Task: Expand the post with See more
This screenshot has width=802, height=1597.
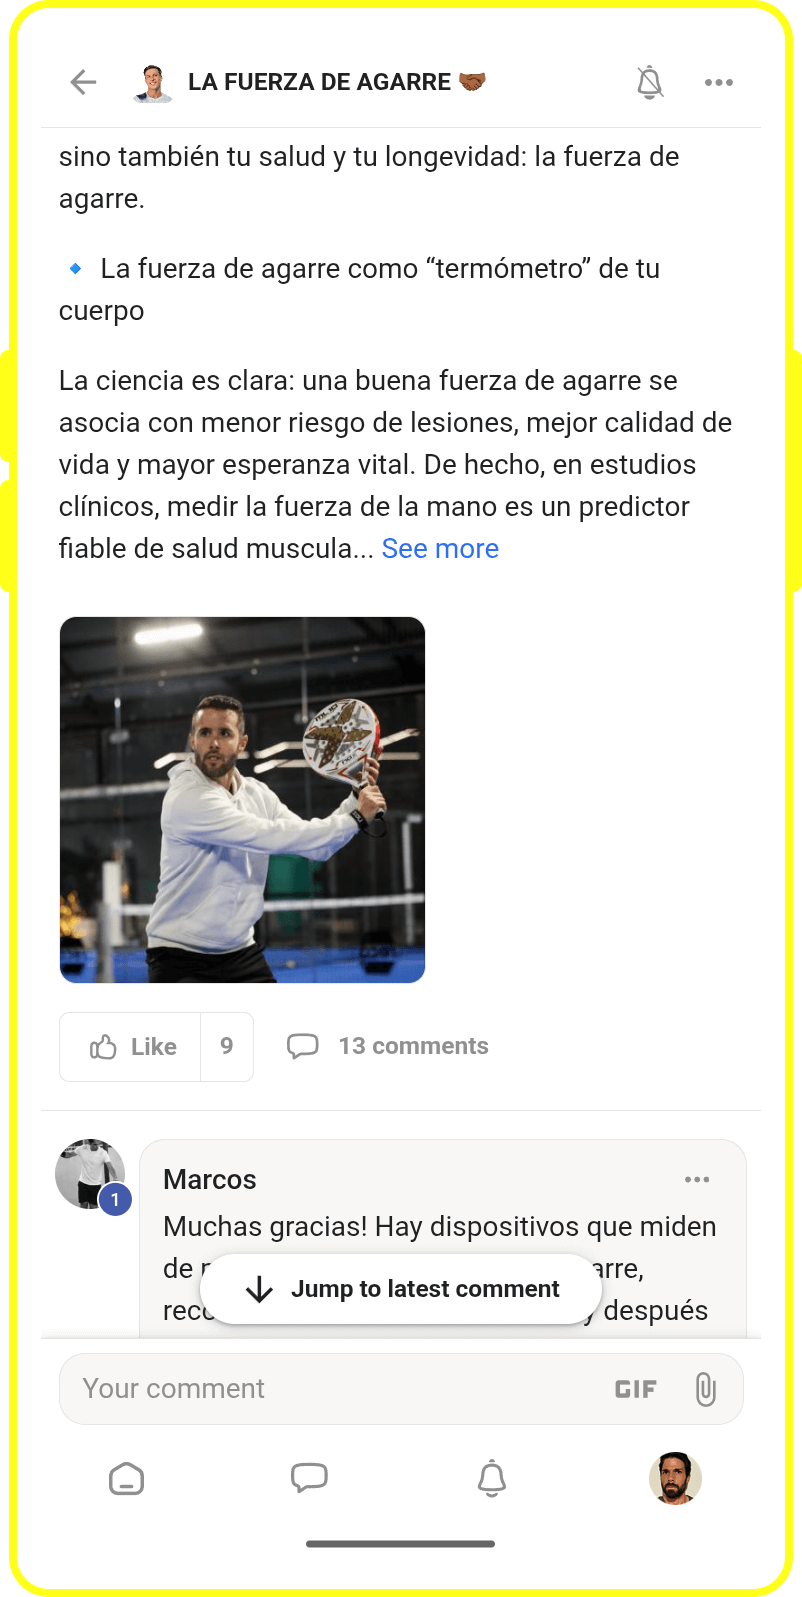Action: 440,548
